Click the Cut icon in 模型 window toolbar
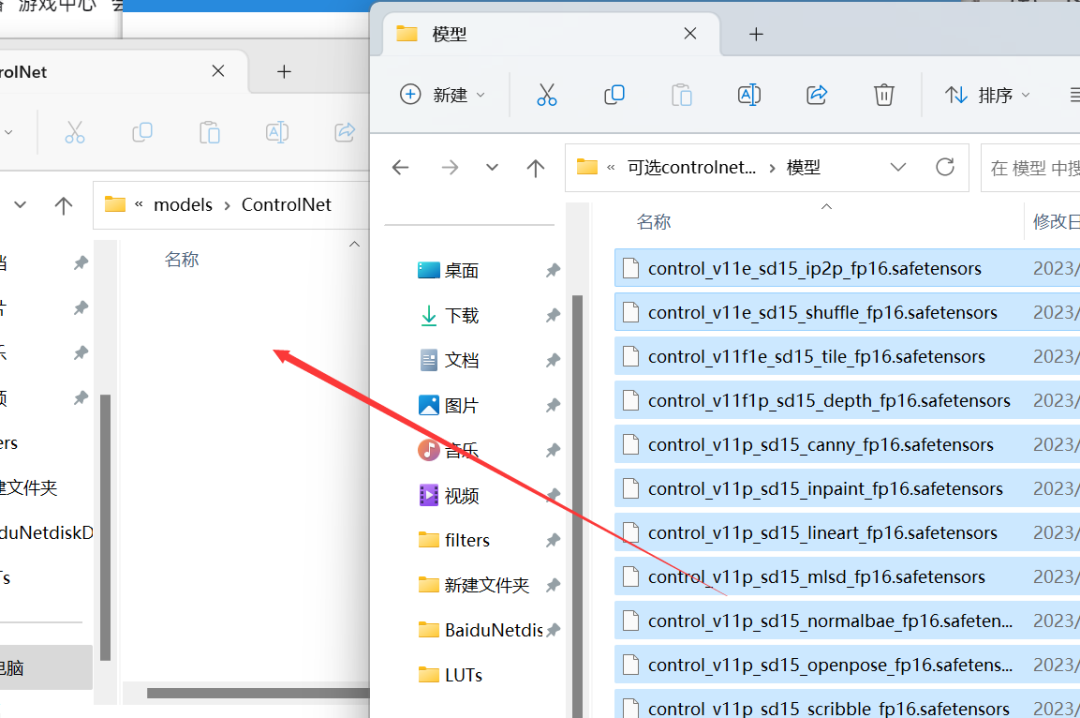This screenshot has height=718, width=1080. pos(546,95)
